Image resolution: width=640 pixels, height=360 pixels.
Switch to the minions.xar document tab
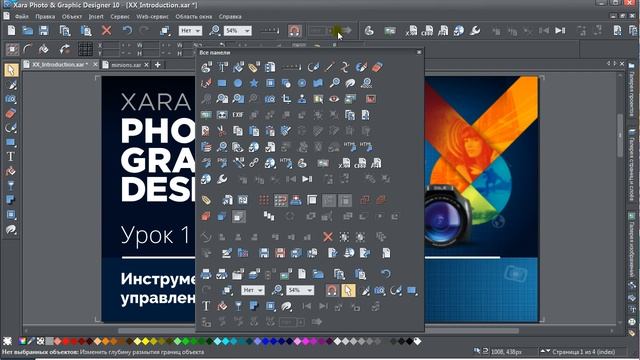pyautogui.click(x=126, y=65)
